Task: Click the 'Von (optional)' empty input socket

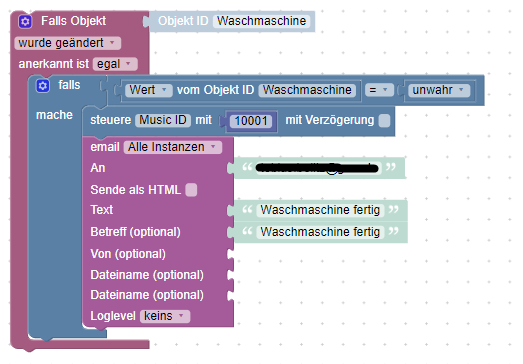Action: (x=230, y=254)
